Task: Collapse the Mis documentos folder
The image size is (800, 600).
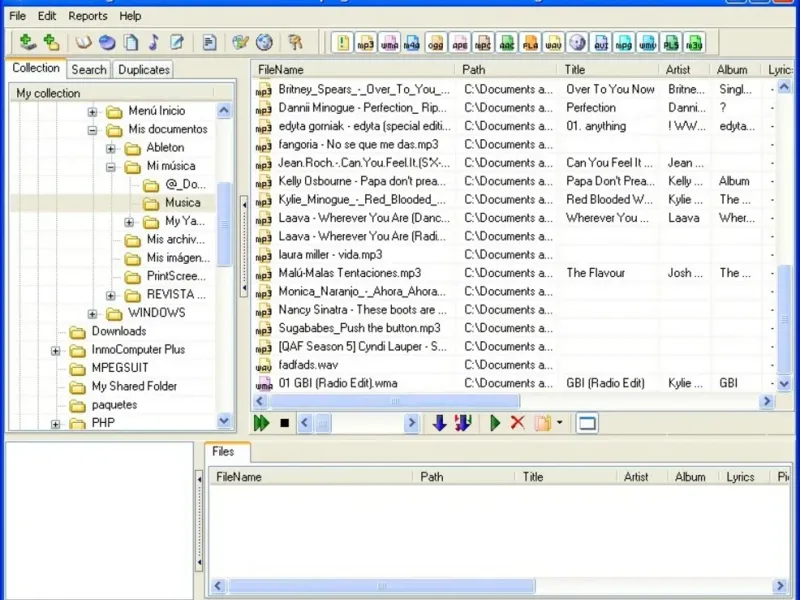Action: pyautogui.click(x=92, y=130)
